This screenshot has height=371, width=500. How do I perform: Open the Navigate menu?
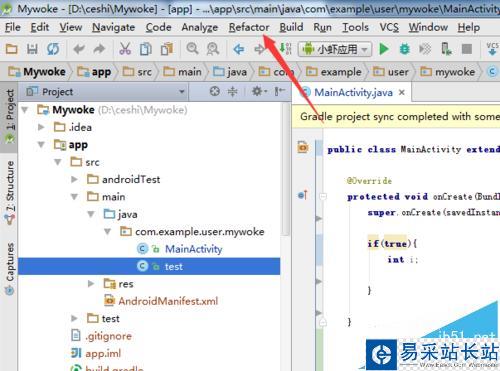click(113, 27)
